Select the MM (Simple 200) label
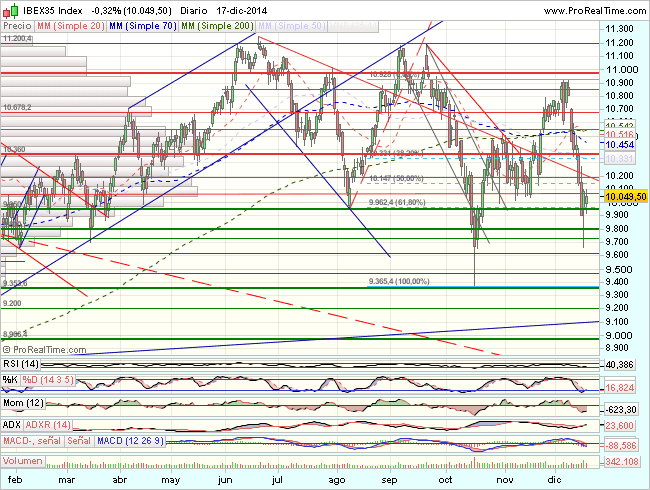This screenshot has height=490, width=650. [217, 26]
